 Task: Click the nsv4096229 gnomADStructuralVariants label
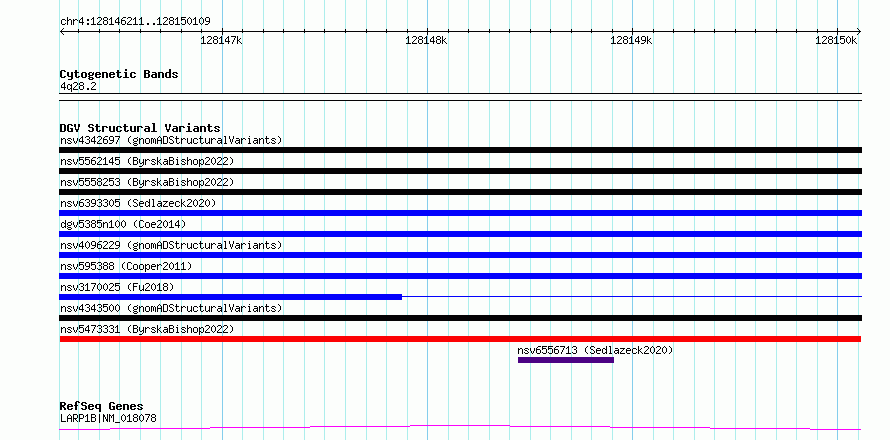coord(171,245)
